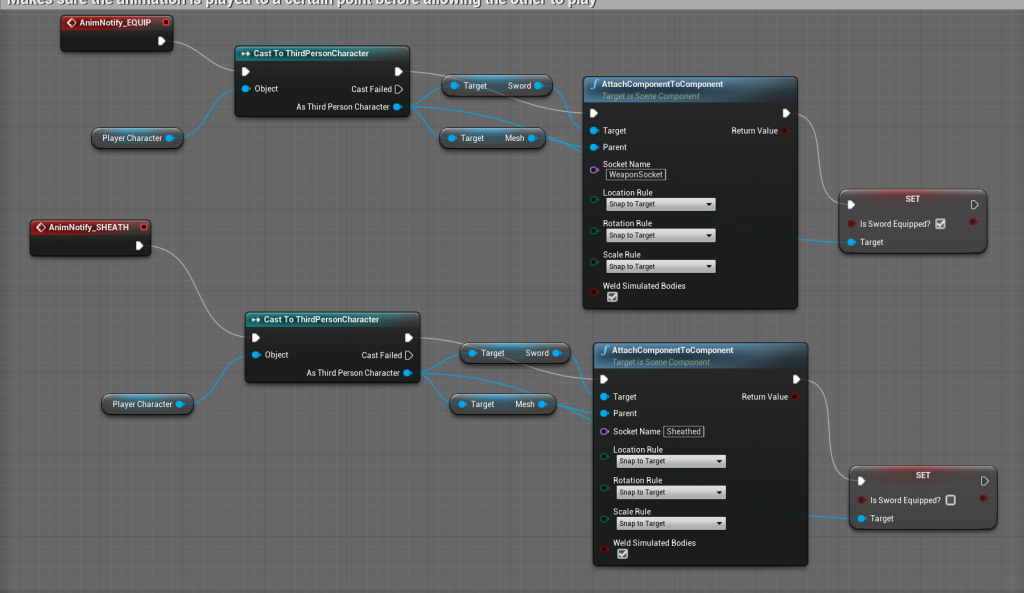
Task: Toggle Weld Simulated Bodies on upper attach node
Action: point(612,297)
